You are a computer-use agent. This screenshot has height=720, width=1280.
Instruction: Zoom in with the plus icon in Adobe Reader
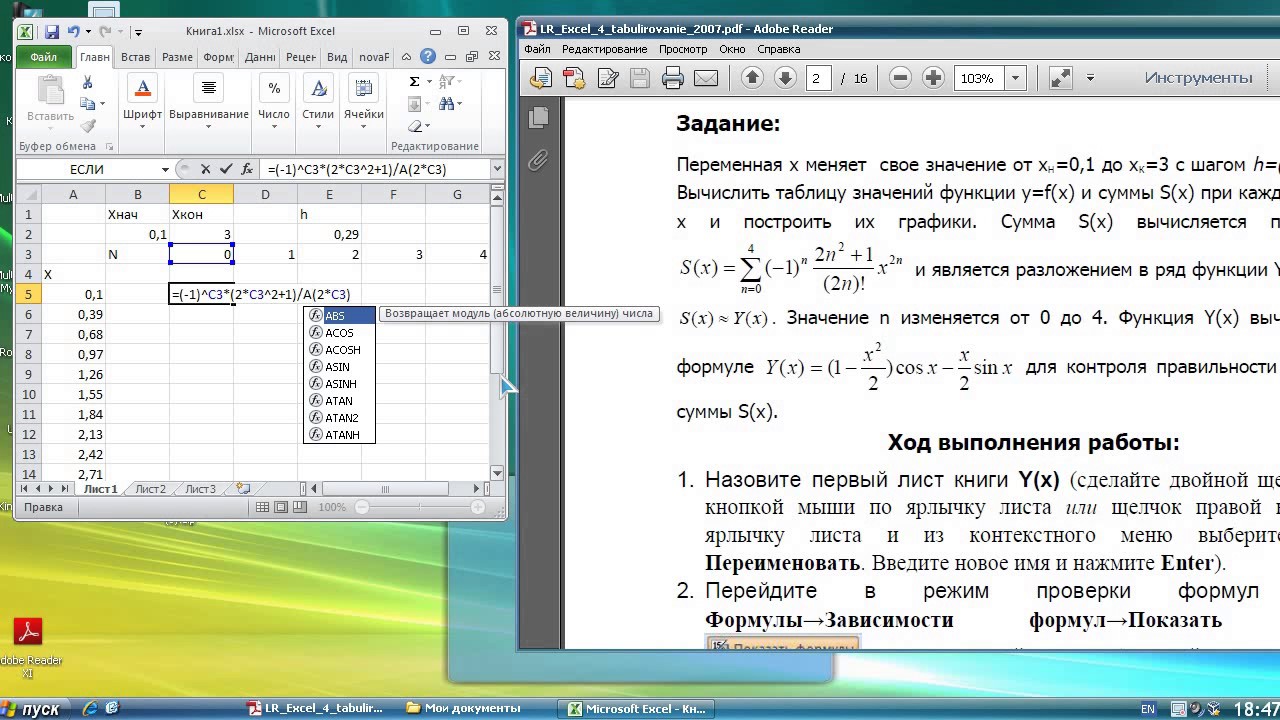[933, 78]
